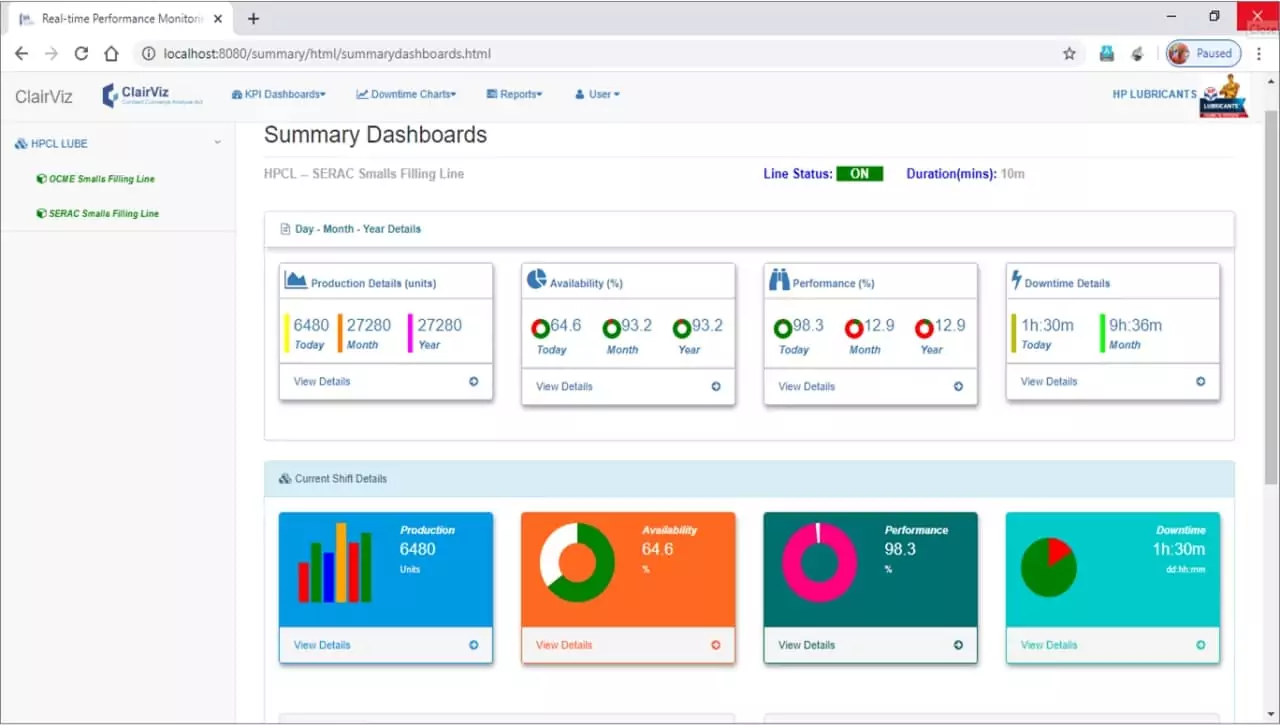Click the blue extension icon in toolbar
The image size is (1280, 725).
click(x=1107, y=54)
